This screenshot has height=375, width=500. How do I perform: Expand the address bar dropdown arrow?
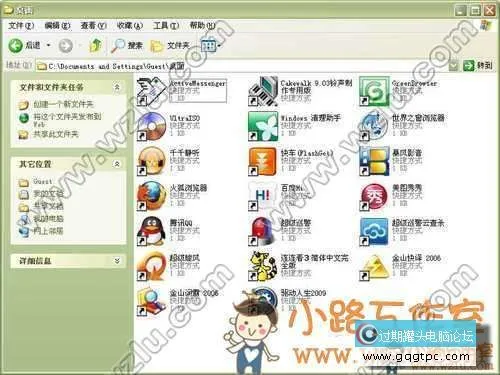coord(453,66)
